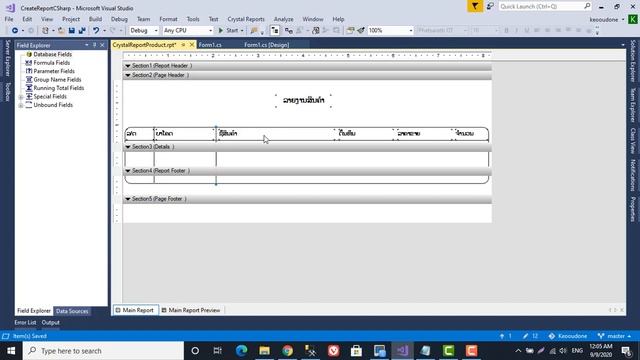Open the green K account avatar

pos(633,19)
